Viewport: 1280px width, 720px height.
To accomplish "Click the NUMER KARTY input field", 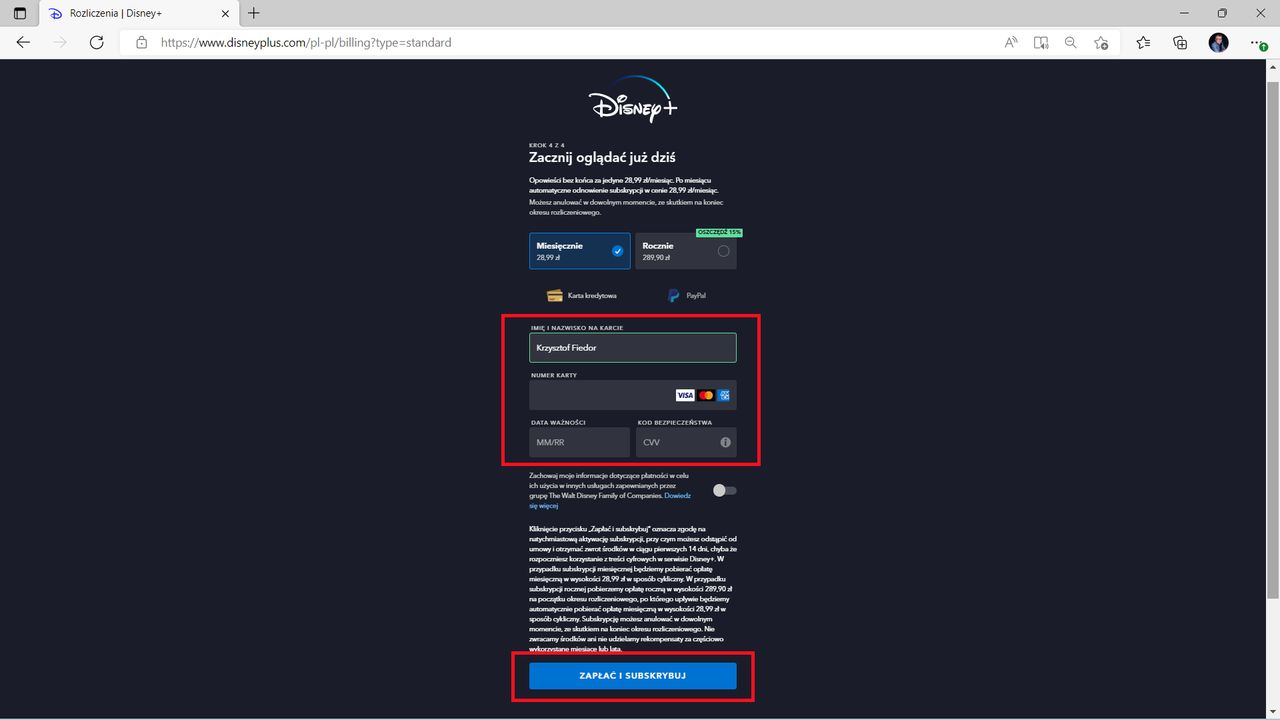I will [600, 394].
